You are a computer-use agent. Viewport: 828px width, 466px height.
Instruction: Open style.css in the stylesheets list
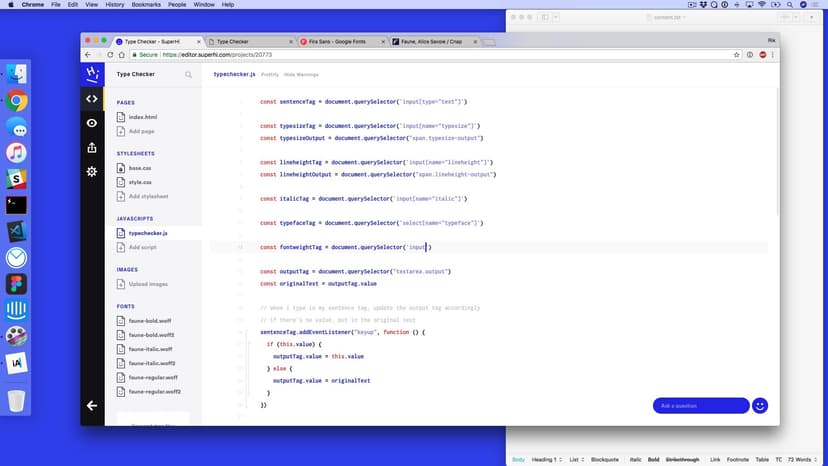tap(140, 182)
